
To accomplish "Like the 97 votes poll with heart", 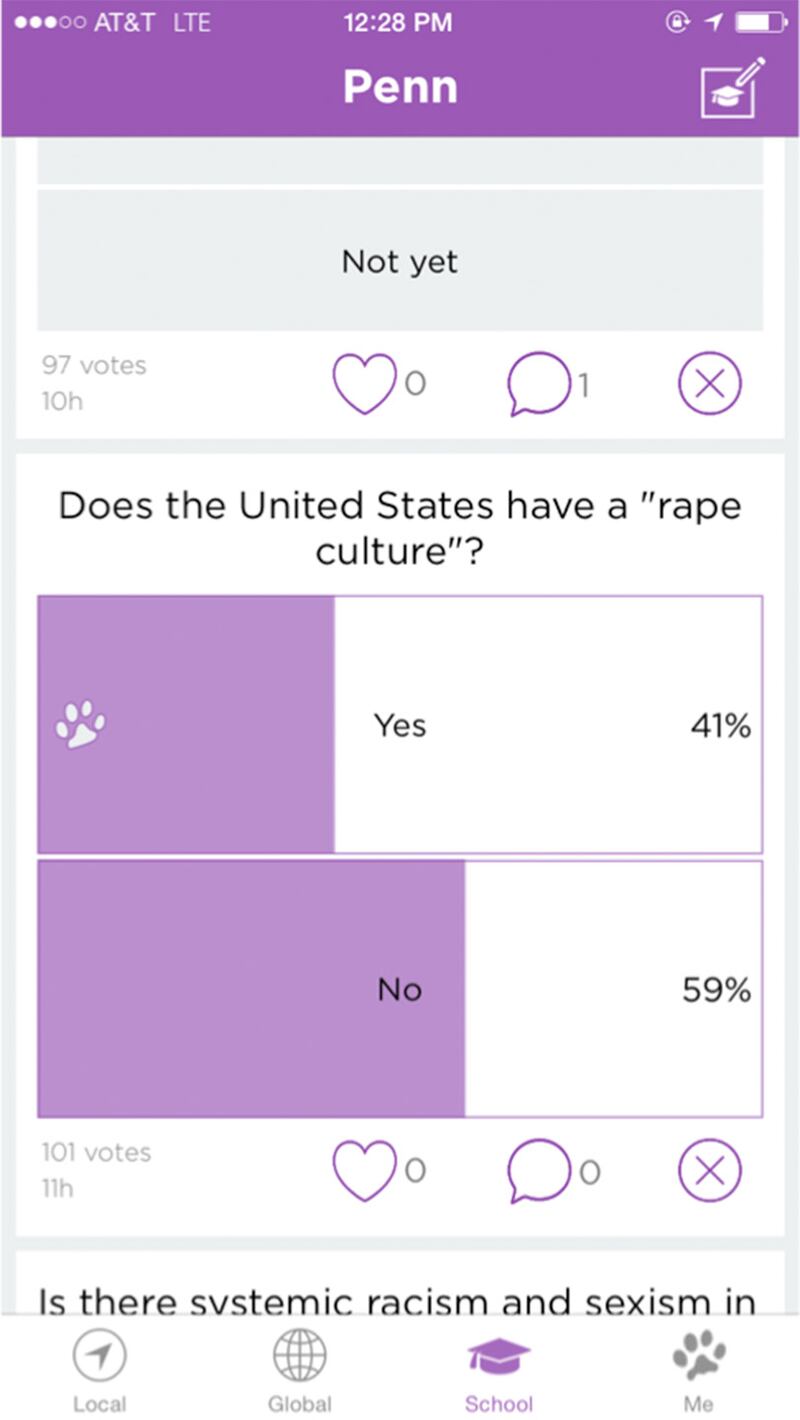I will tap(364, 383).
